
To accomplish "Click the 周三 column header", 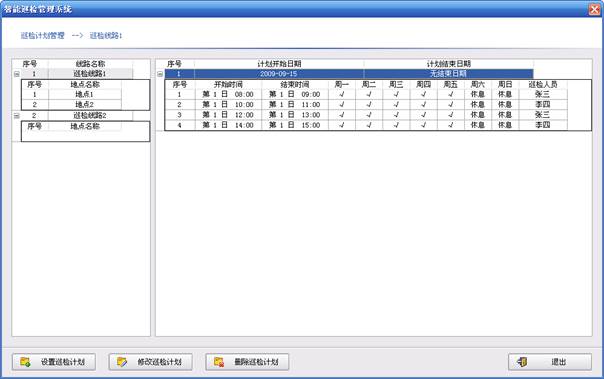I will coord(396,84).
